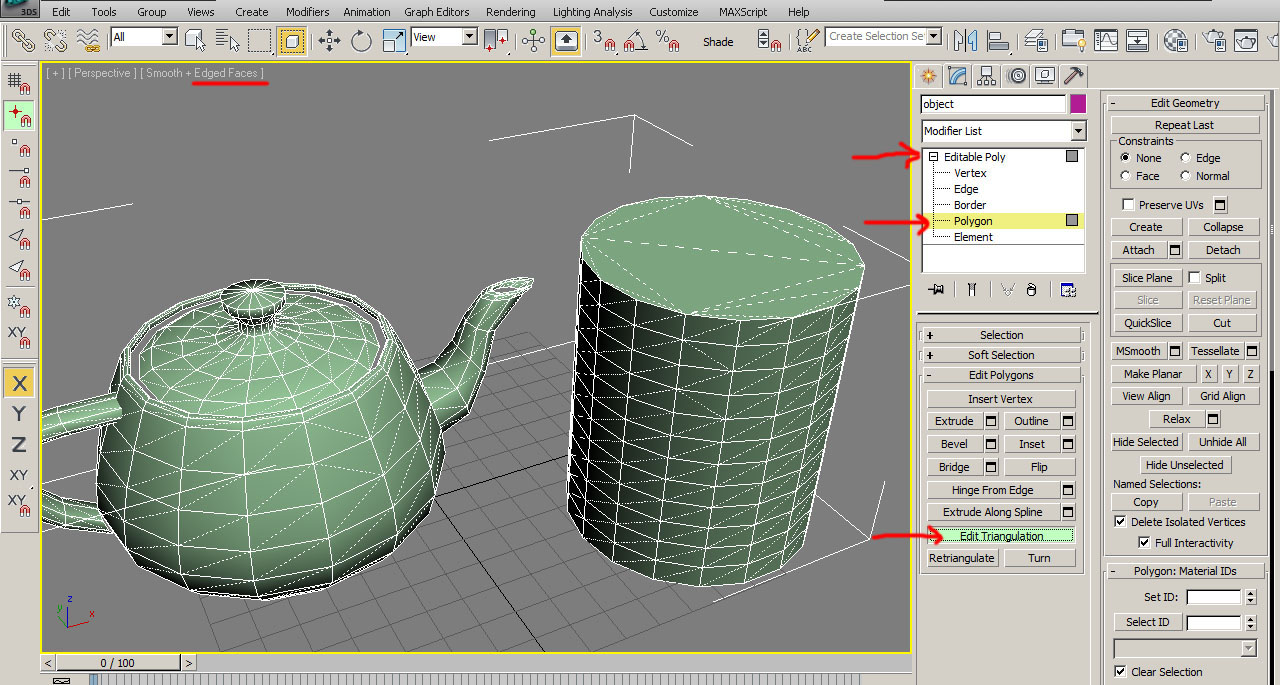1280x685 pixels.
Task: Select the Edge constraint radio button
Action: pos(1186,158)
